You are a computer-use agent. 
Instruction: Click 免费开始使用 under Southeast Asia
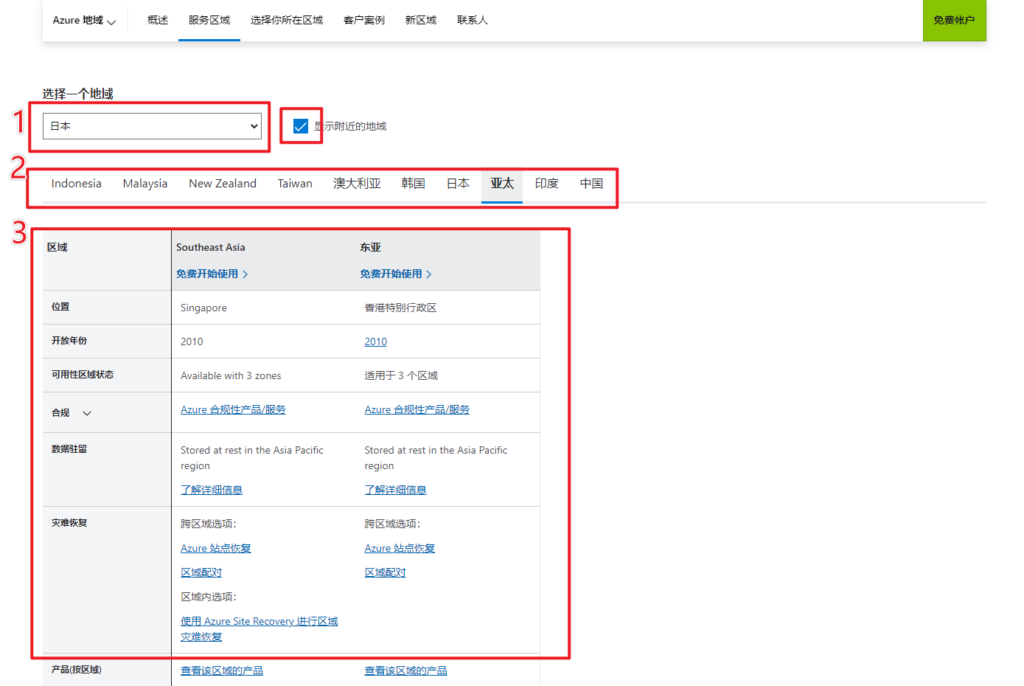click(212, 274)
